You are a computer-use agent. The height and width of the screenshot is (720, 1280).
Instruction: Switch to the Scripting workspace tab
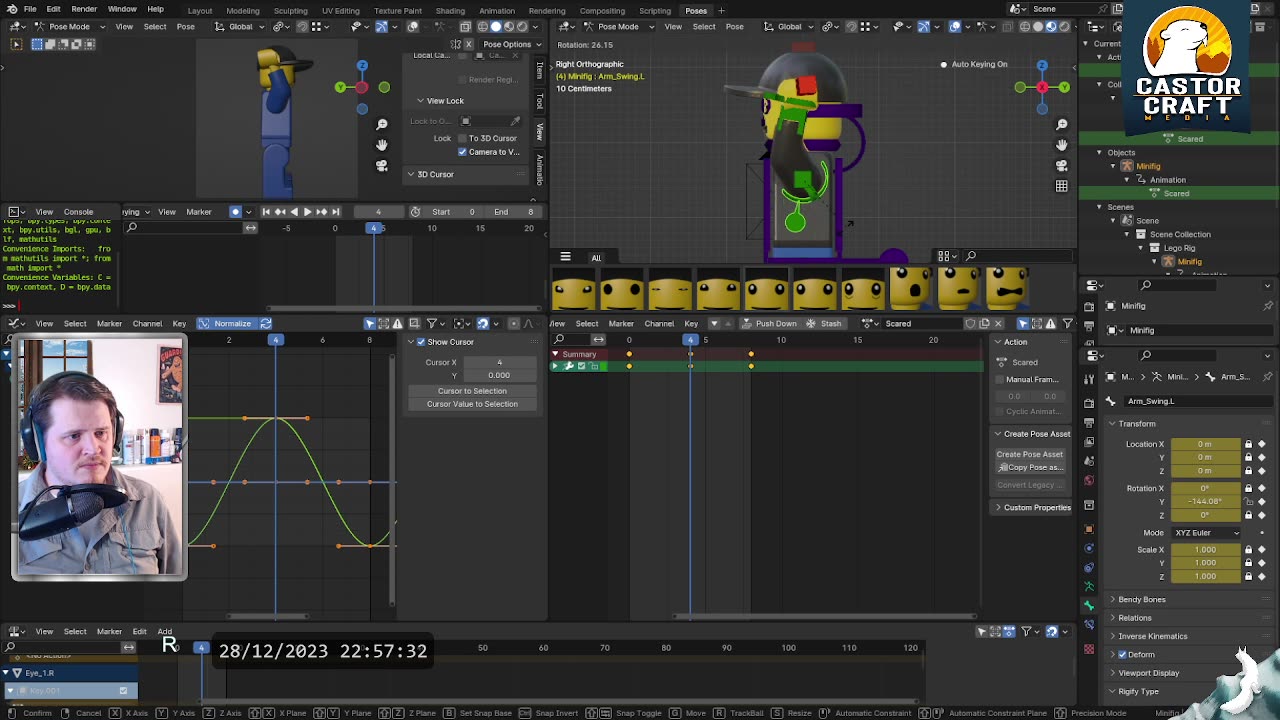655,11
